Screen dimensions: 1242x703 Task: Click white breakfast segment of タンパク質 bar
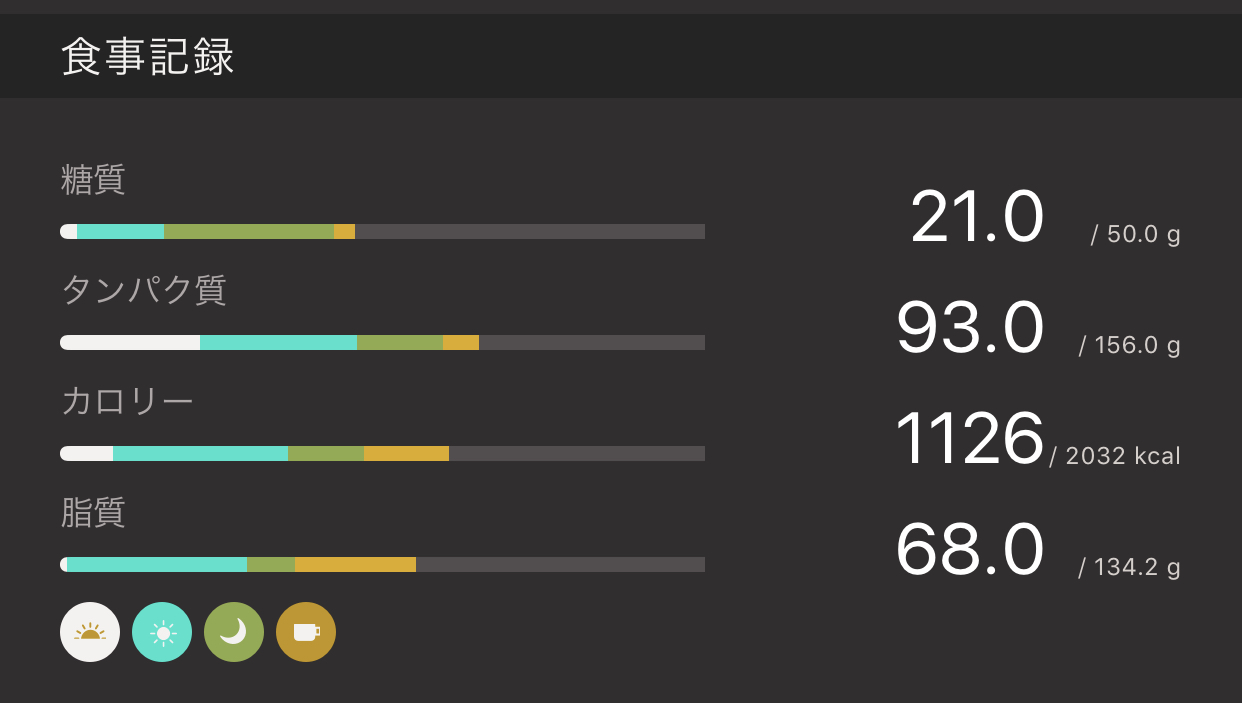click(x=130, y=343)
